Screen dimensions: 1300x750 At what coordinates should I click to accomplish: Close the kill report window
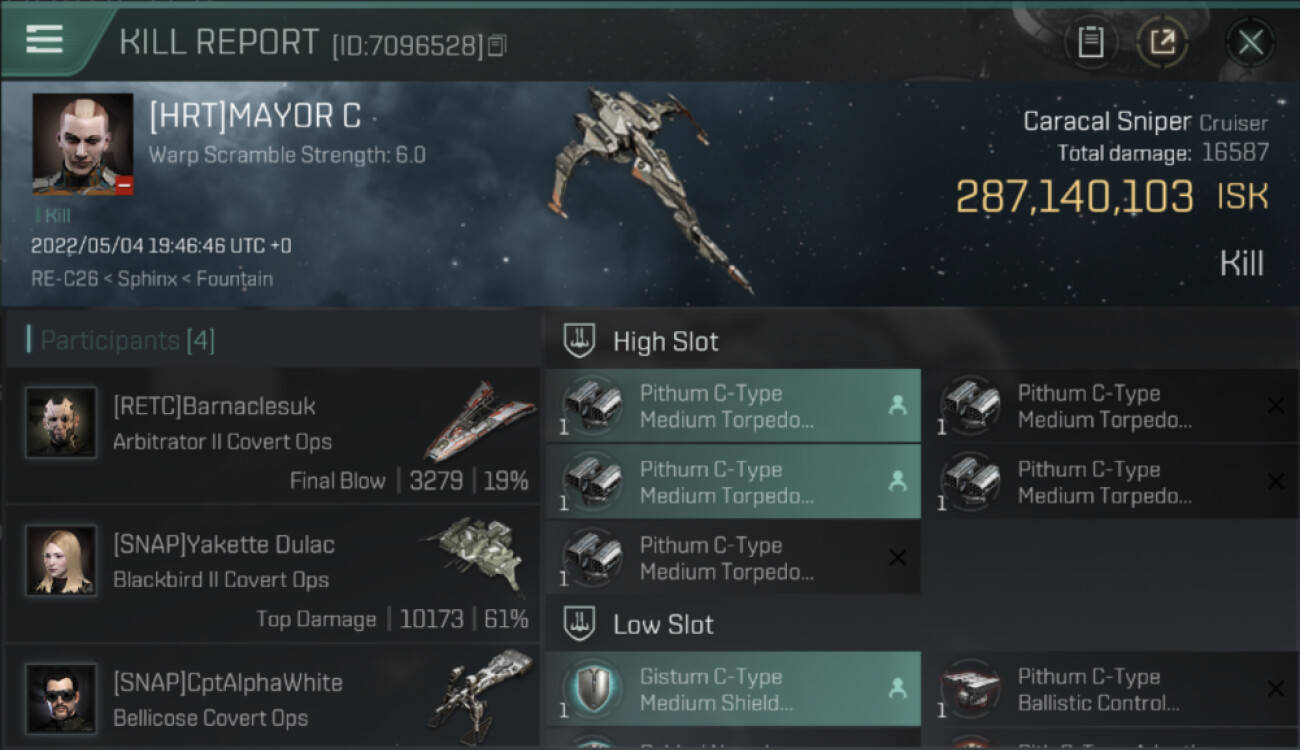tap(1250, 42)
